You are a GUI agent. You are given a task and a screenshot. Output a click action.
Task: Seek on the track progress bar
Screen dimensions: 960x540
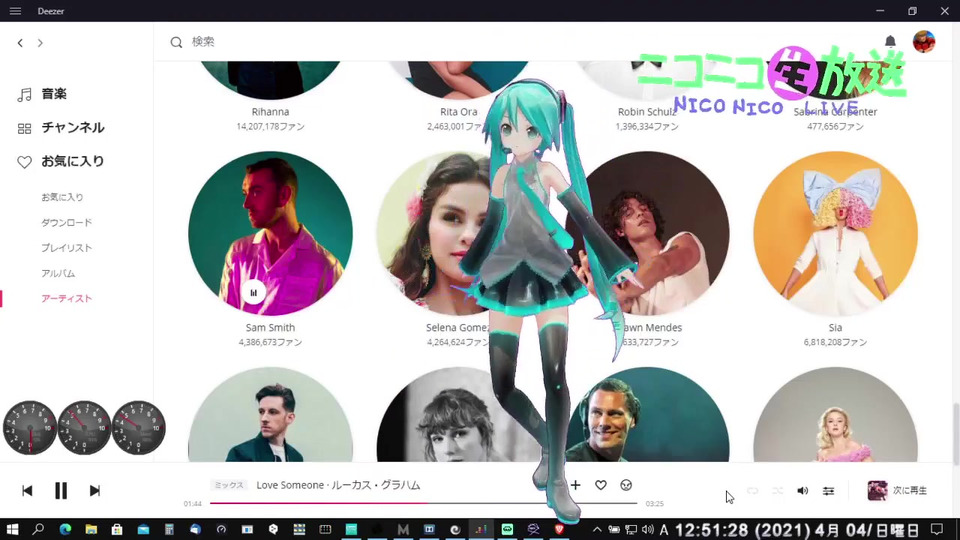point(423,503)
